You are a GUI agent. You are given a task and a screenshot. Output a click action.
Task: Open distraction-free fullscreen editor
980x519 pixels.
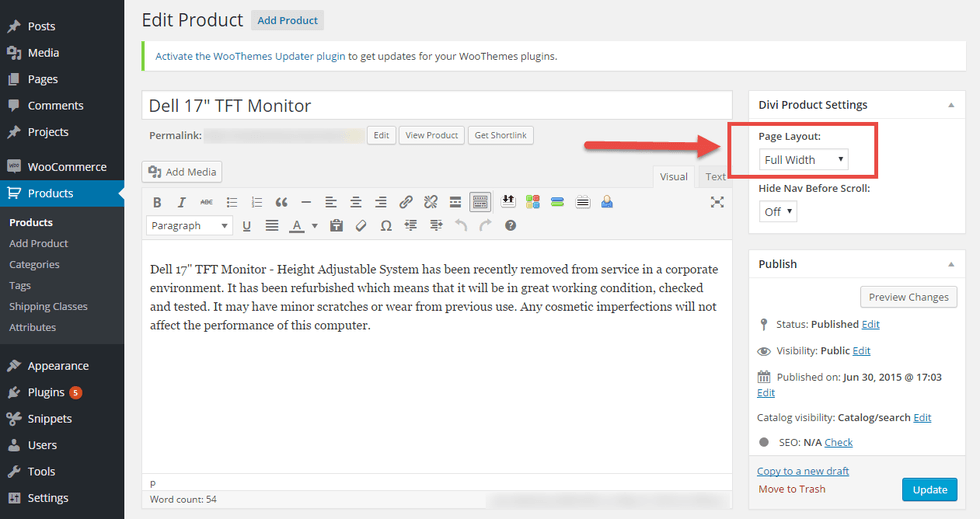[717, 202]
